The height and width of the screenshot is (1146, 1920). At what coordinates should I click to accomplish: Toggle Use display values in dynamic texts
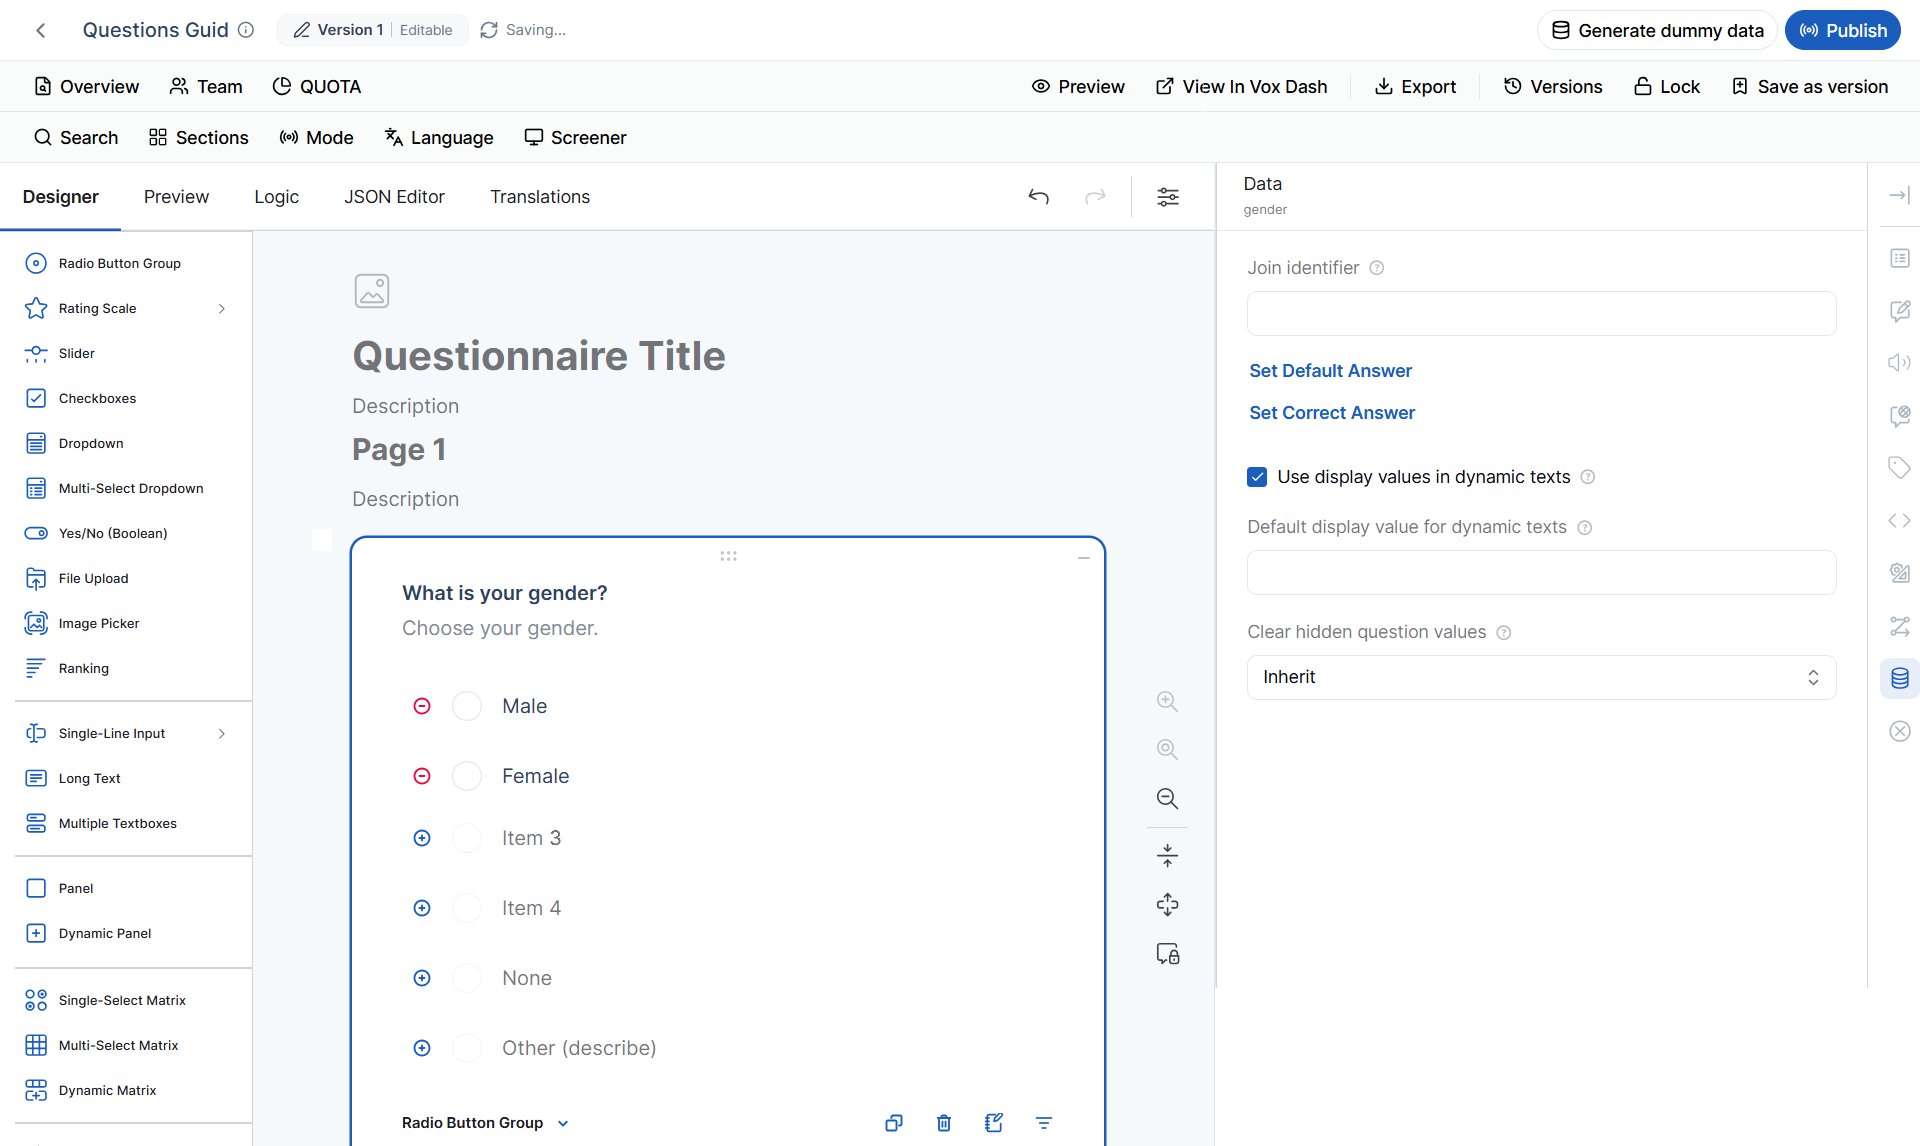1257,477
